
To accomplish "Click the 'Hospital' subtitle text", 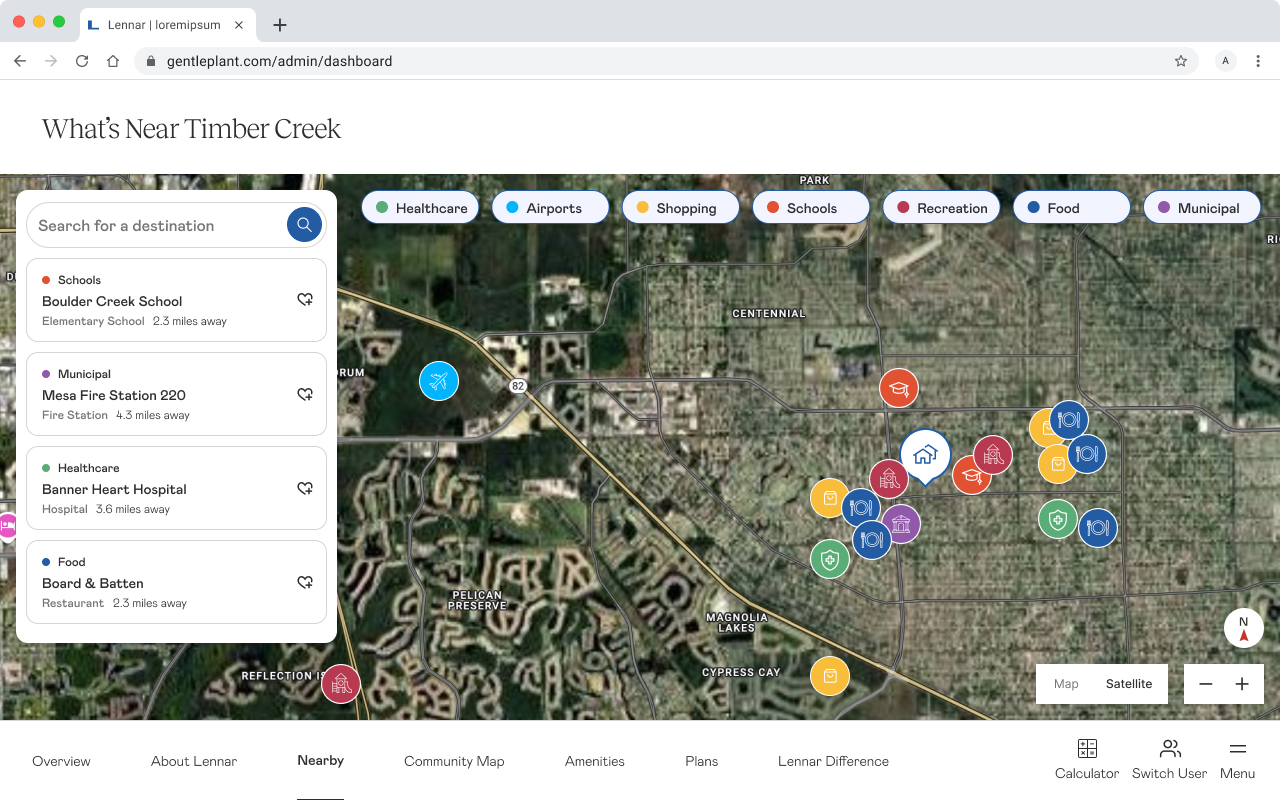I will (65, 509).
